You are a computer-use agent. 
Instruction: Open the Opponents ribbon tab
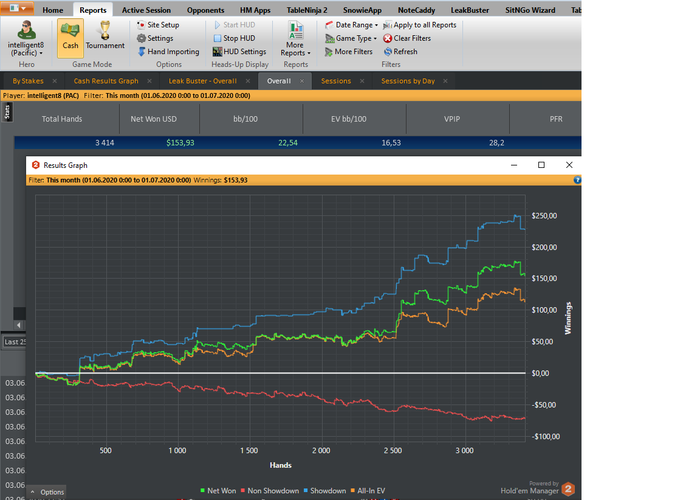205,10
